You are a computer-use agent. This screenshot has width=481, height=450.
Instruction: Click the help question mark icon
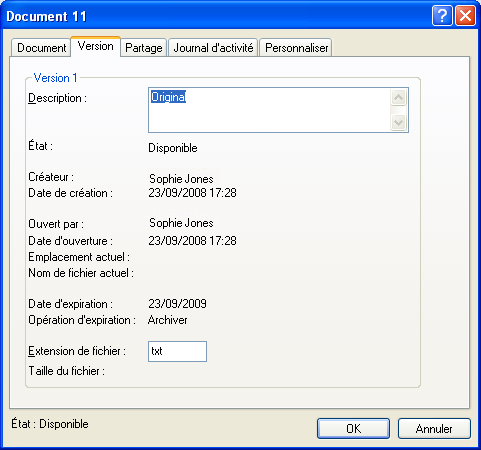[442, 16]
